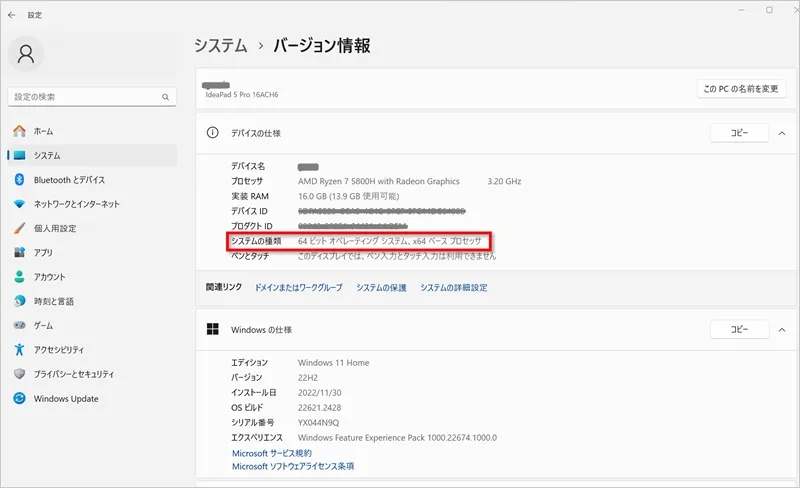Select the IdeaPad 5 Pro 16ACH6 model text

242,94
